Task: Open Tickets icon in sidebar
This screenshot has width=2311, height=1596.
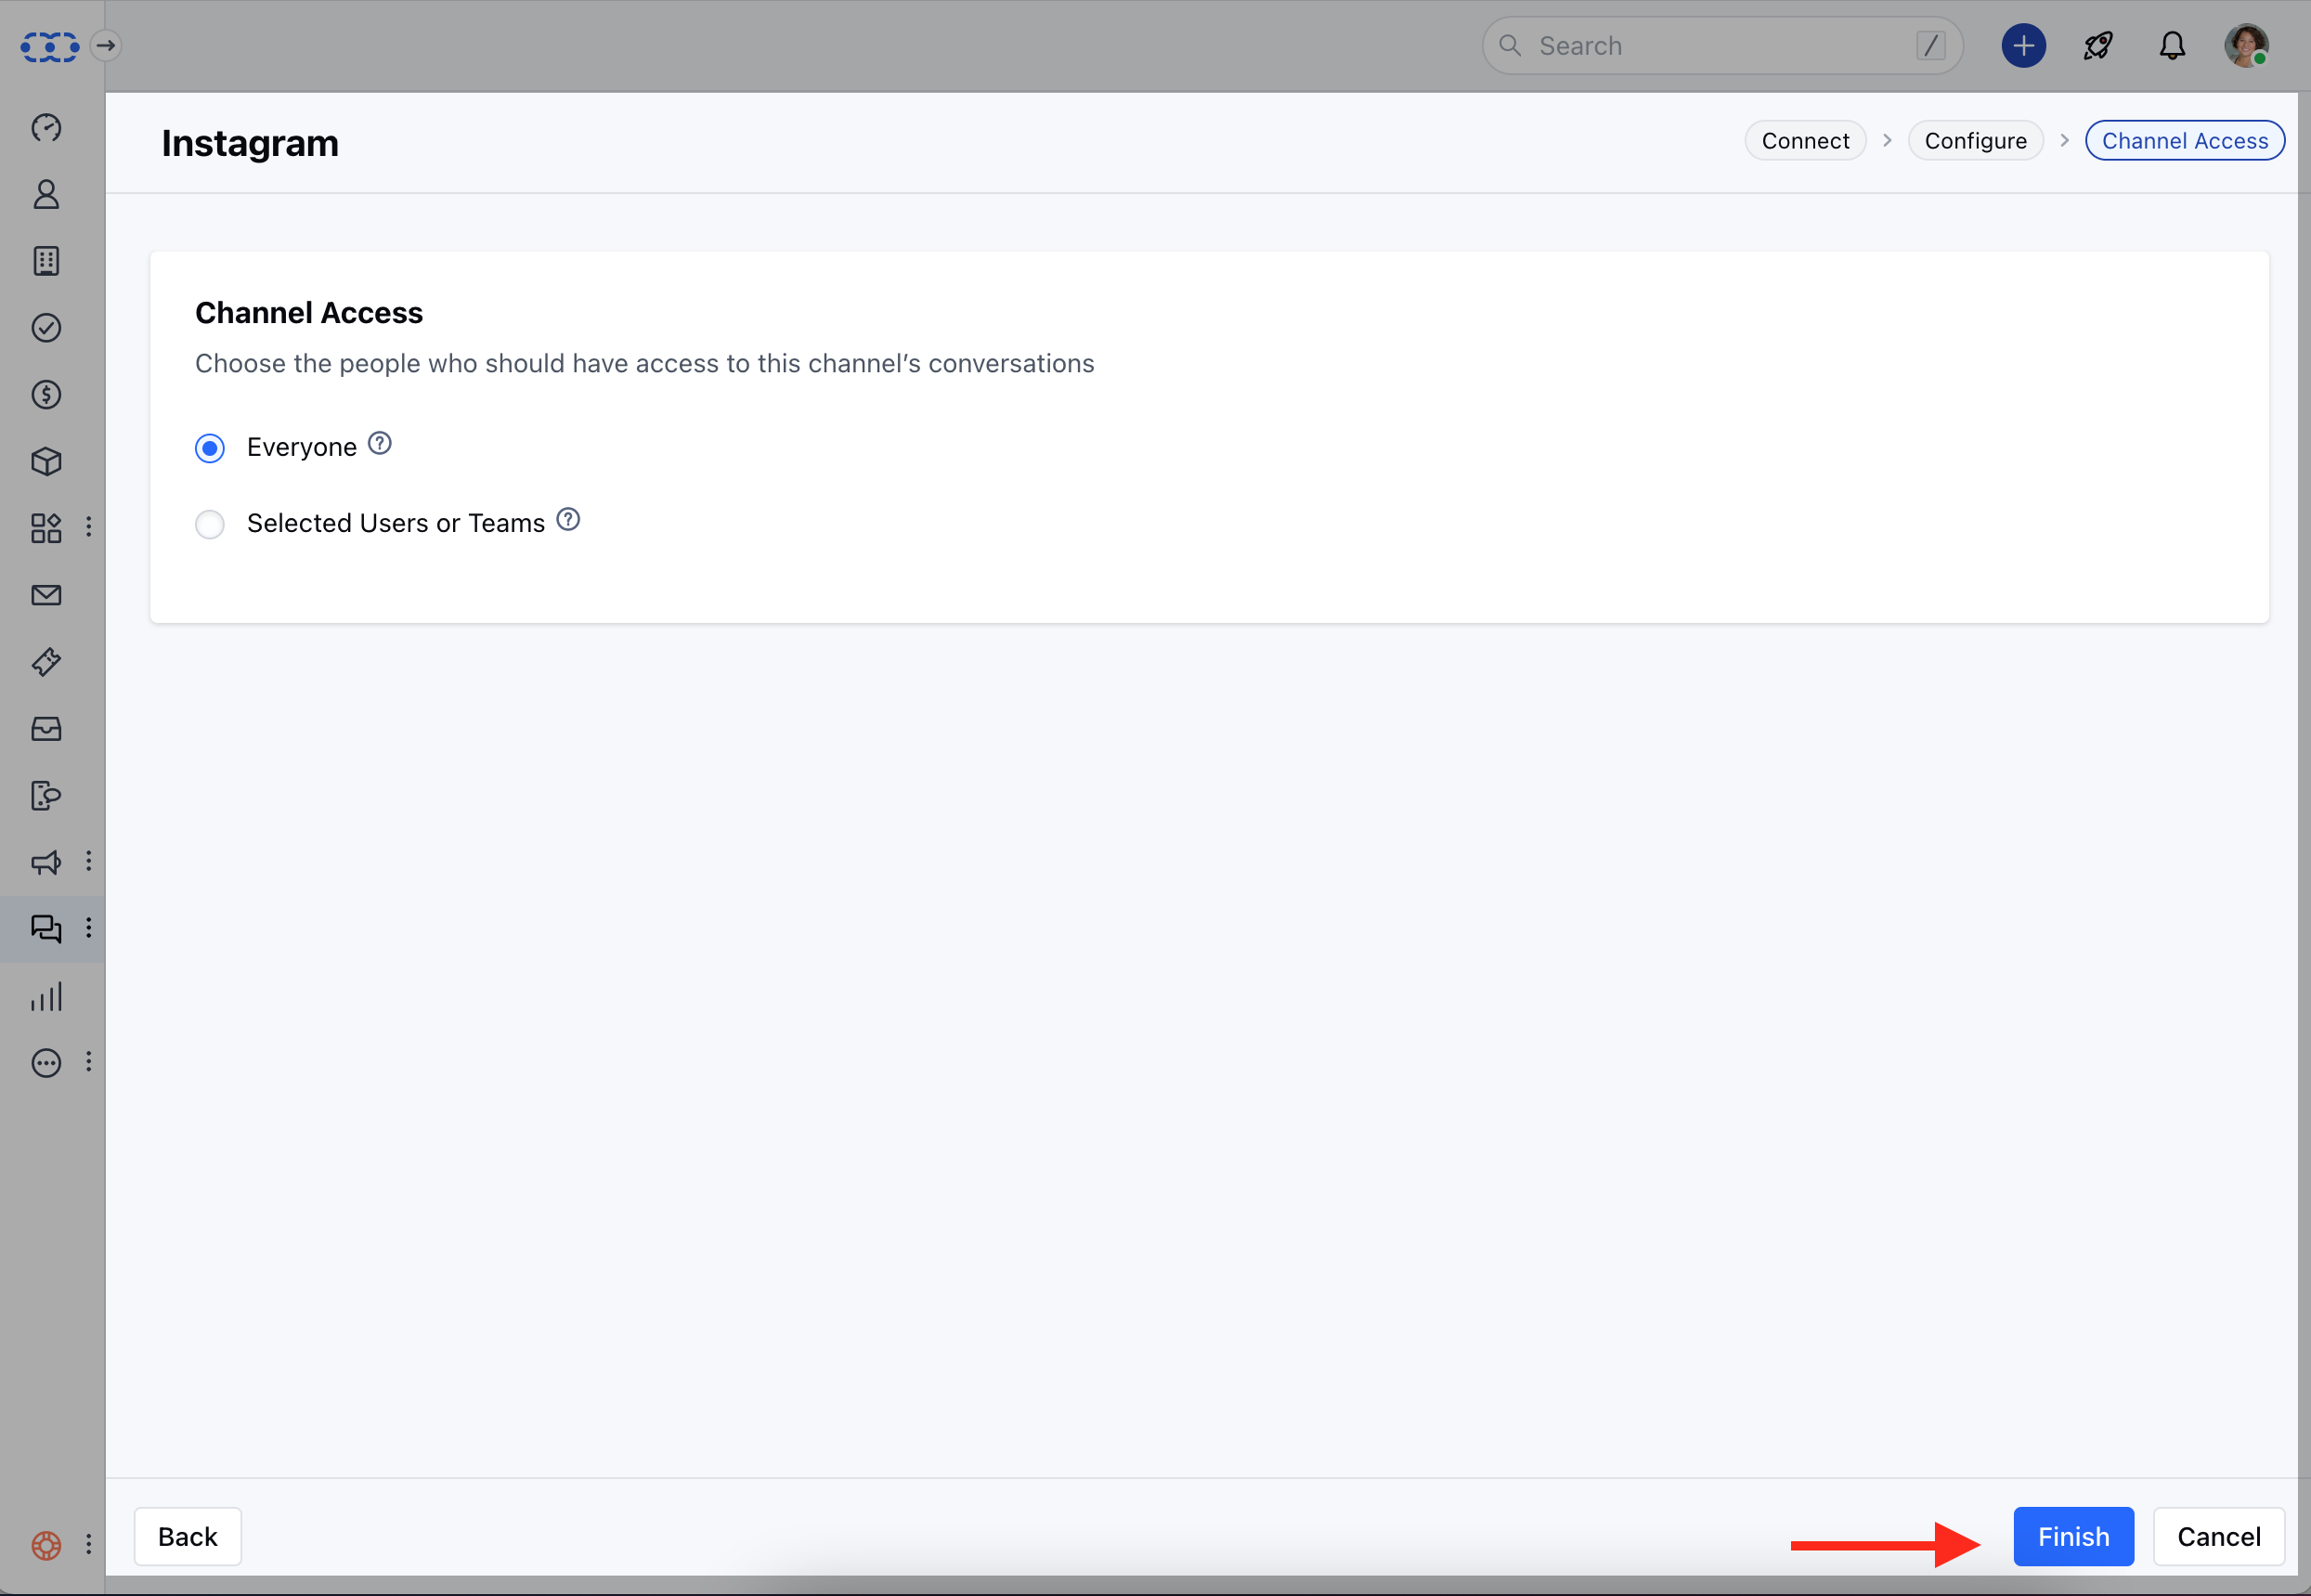Action: click(46, 662)
